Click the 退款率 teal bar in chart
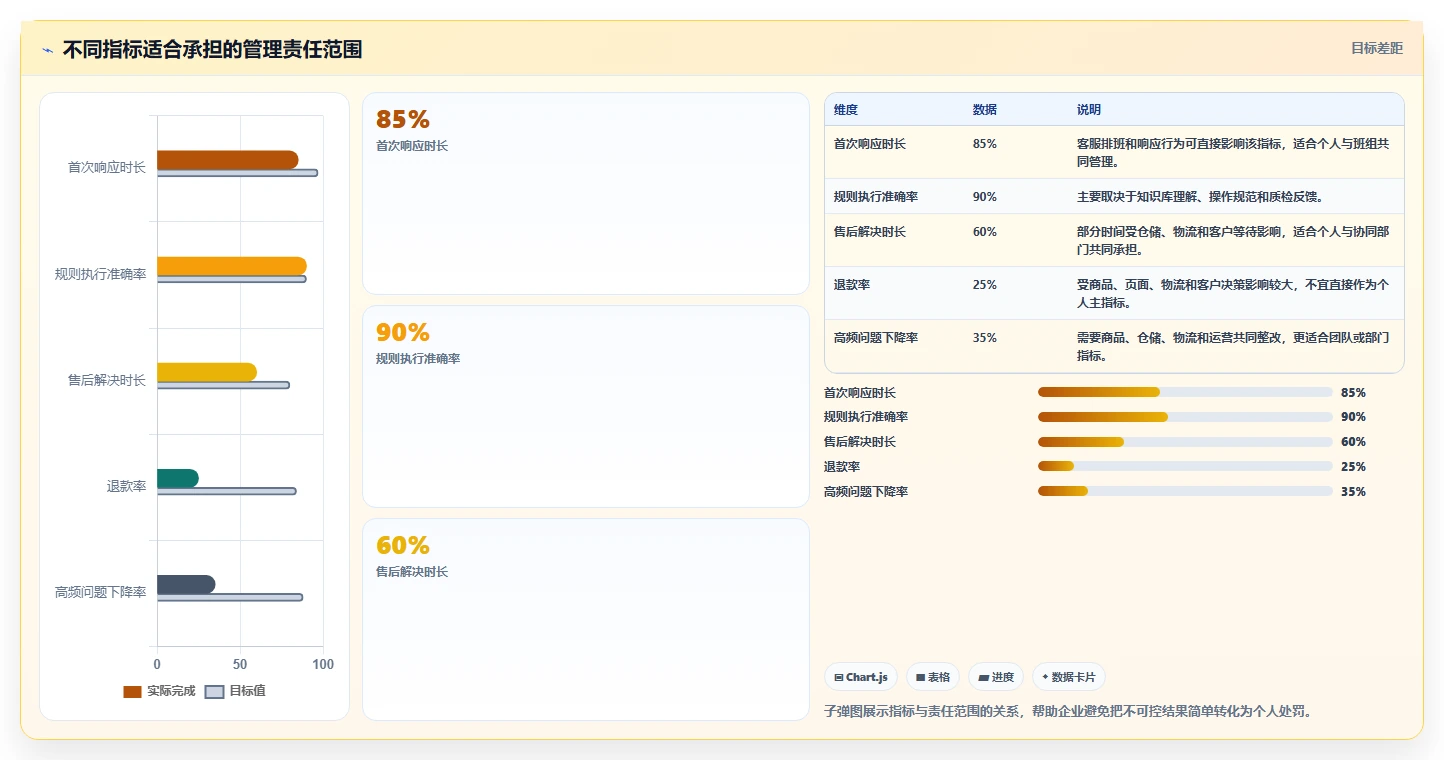The image size is (1444, 760). (178, 478)
